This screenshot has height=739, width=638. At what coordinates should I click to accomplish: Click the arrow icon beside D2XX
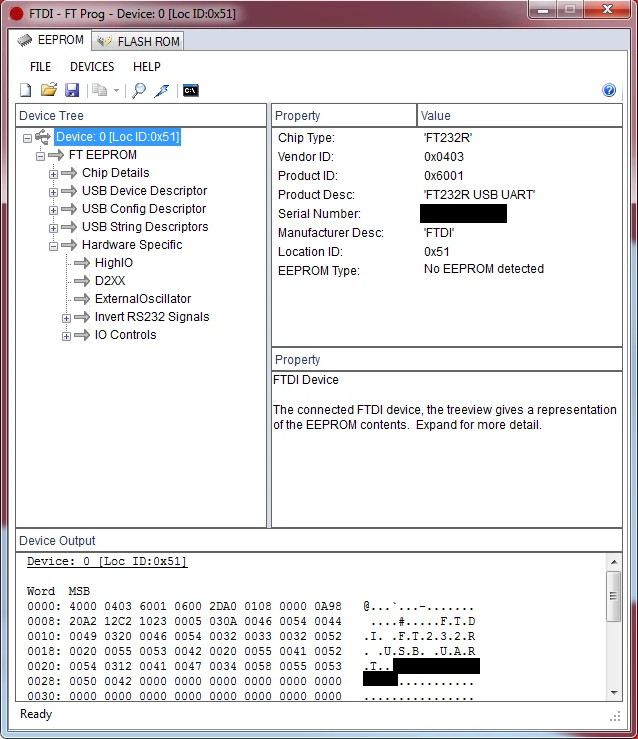(x=82, y=281)
